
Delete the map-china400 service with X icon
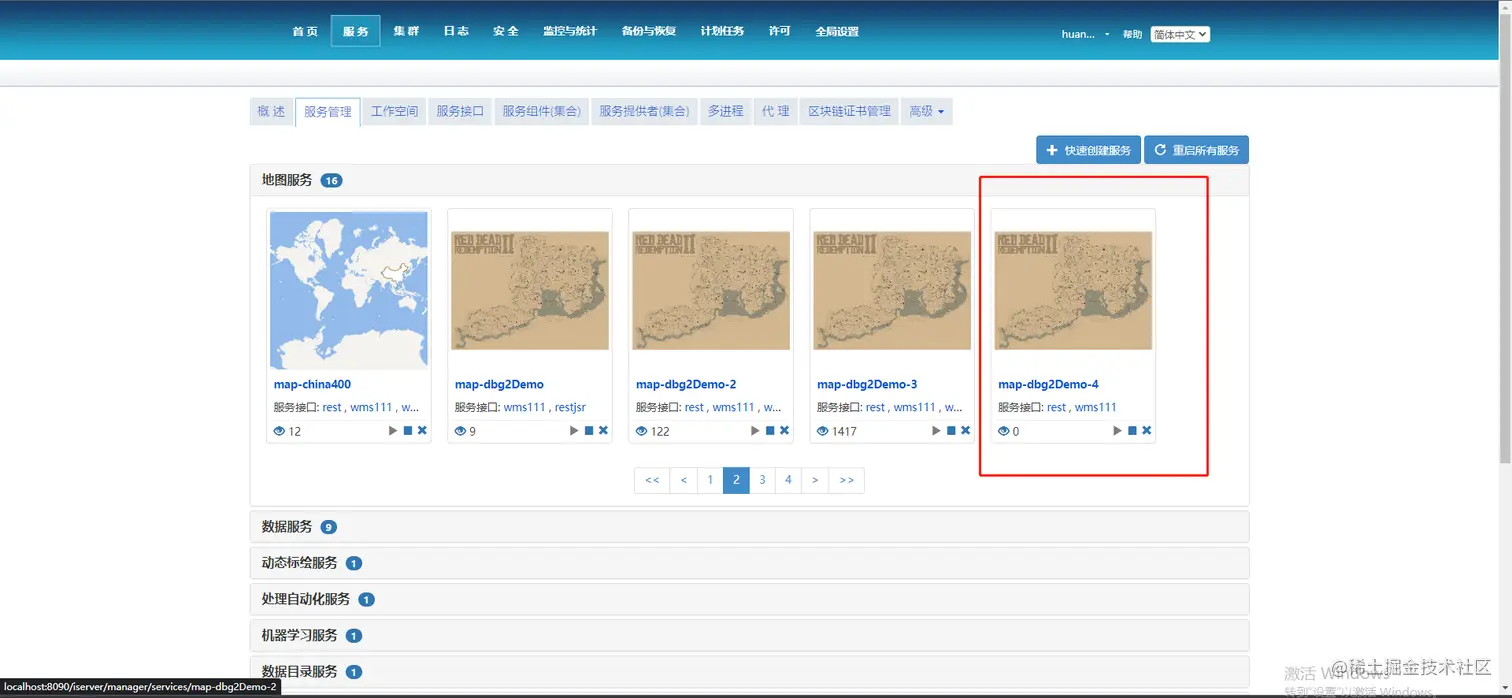[x=422, y=431]
